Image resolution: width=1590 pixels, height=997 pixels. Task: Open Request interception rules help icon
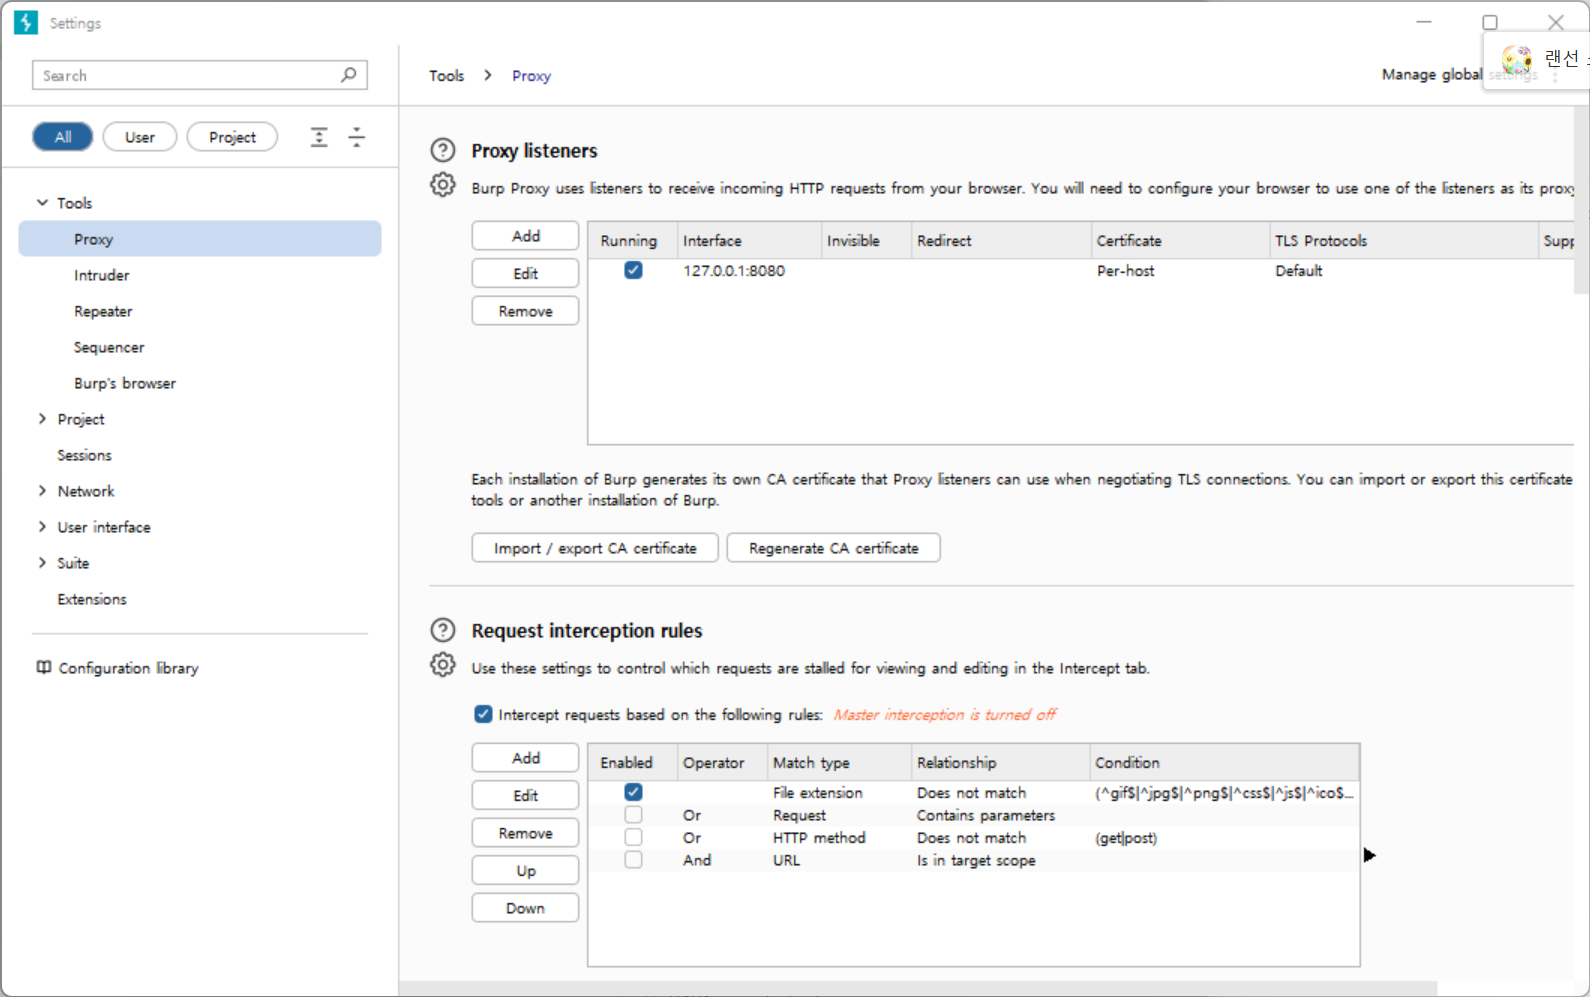coord(442,630)
